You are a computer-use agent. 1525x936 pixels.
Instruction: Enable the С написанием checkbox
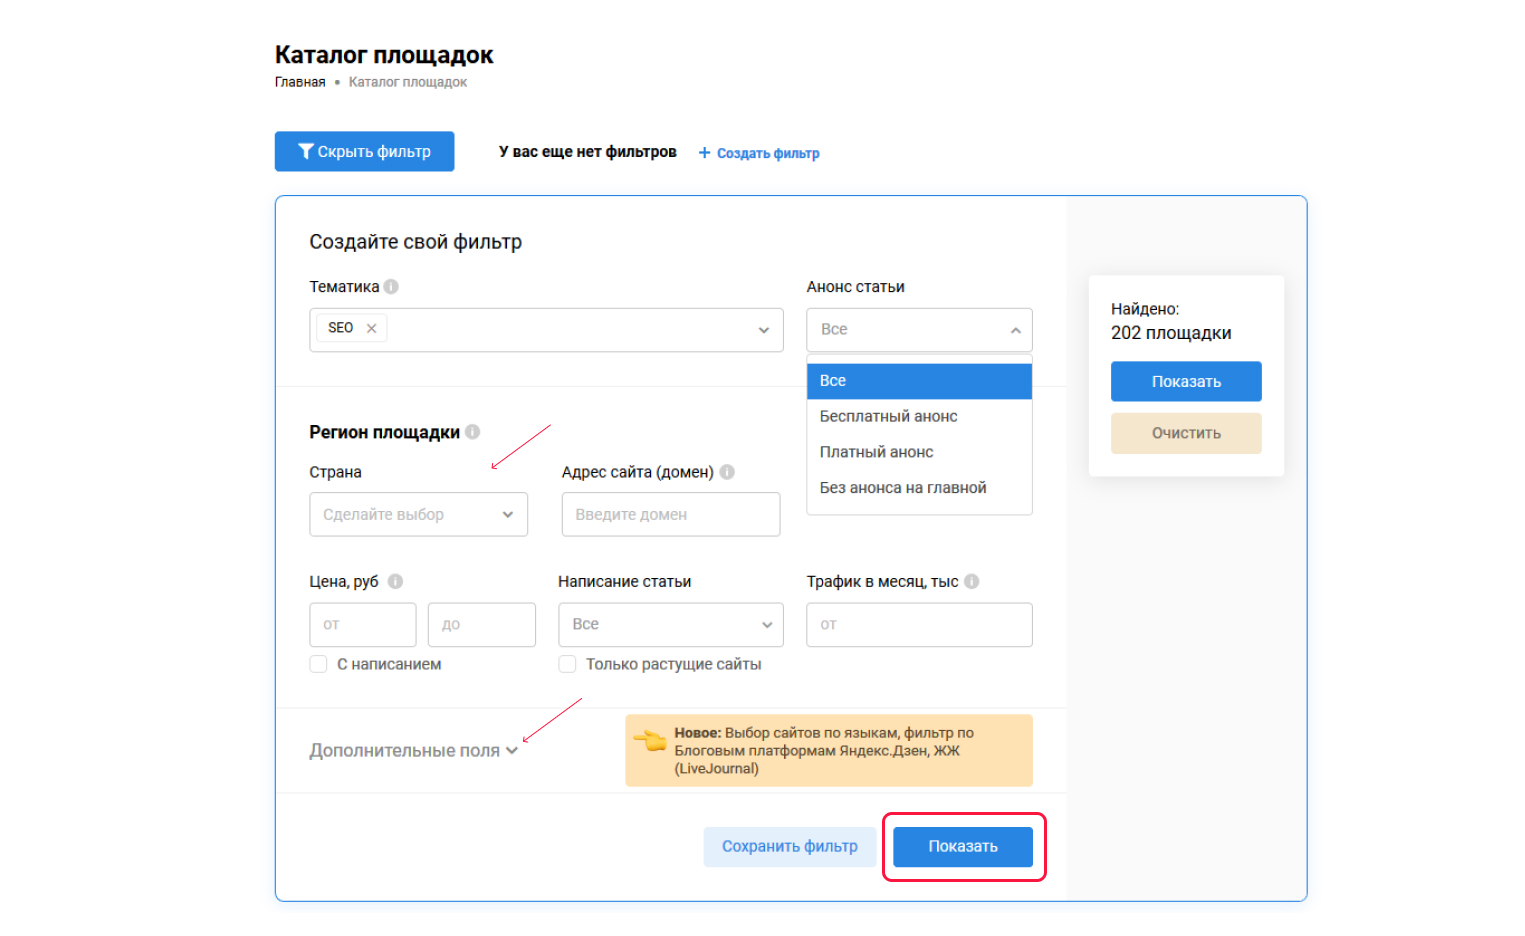pos(317,663)
